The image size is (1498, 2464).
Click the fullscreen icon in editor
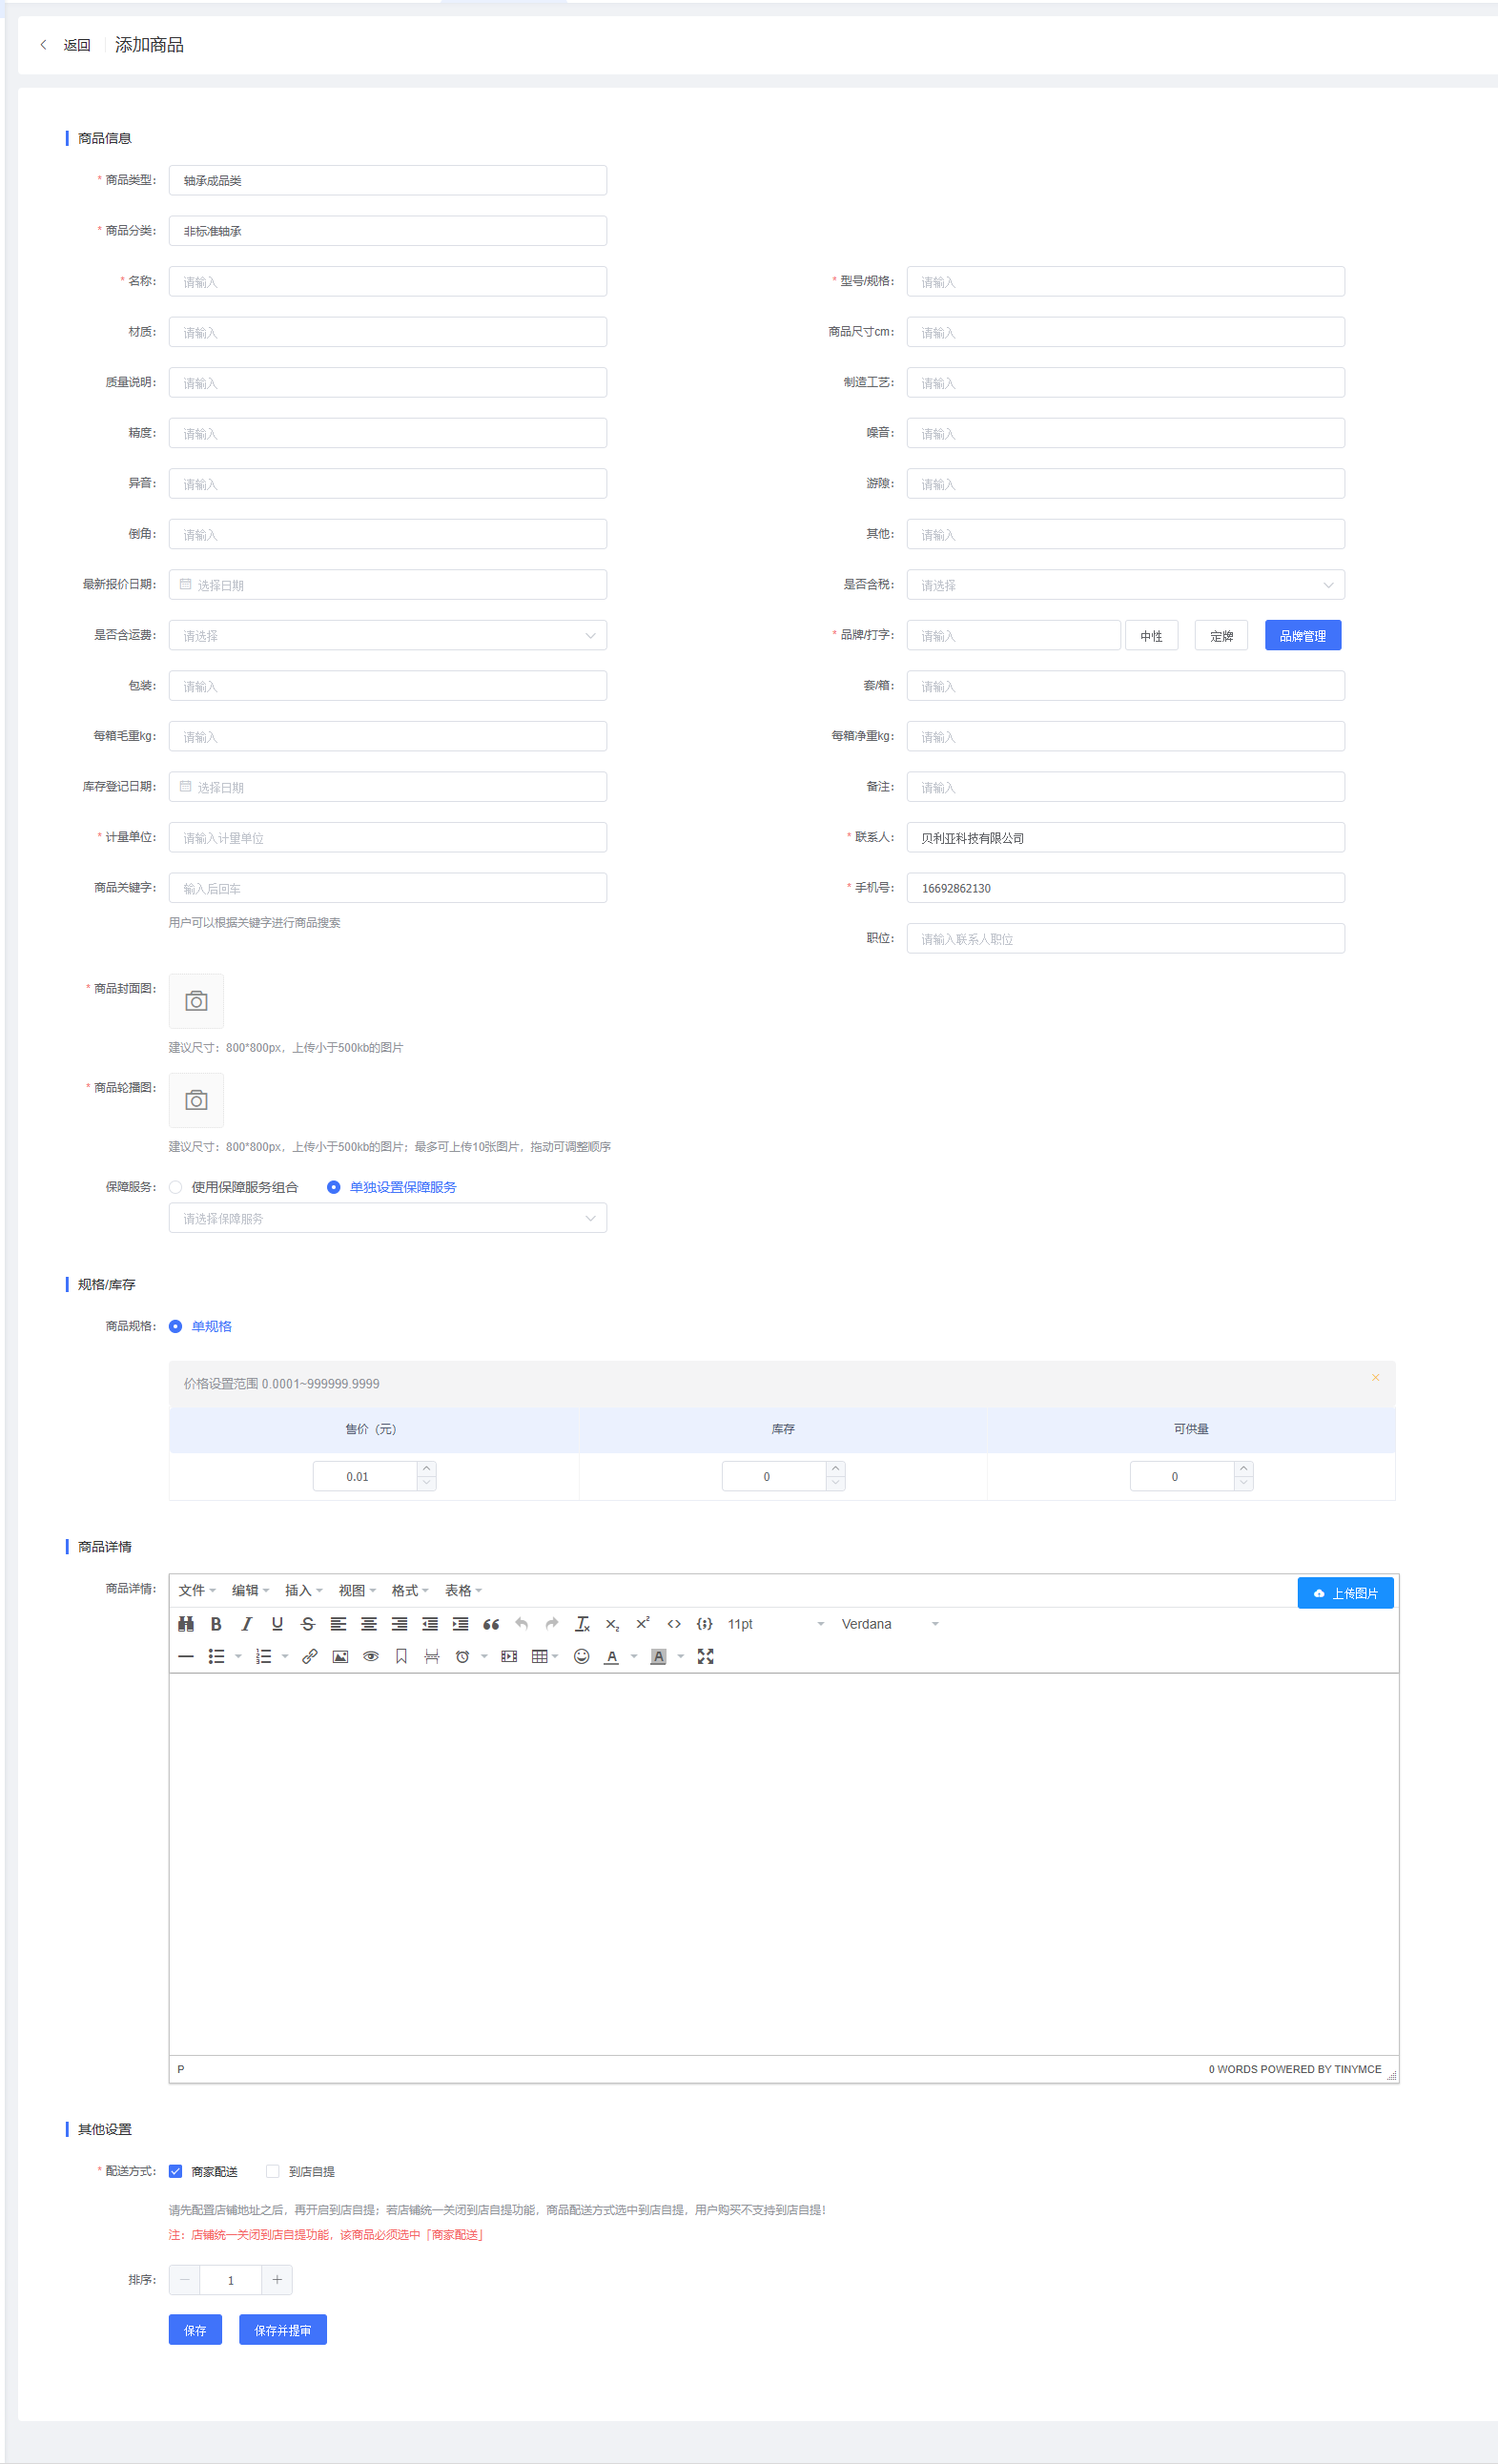coord(705,1656)
